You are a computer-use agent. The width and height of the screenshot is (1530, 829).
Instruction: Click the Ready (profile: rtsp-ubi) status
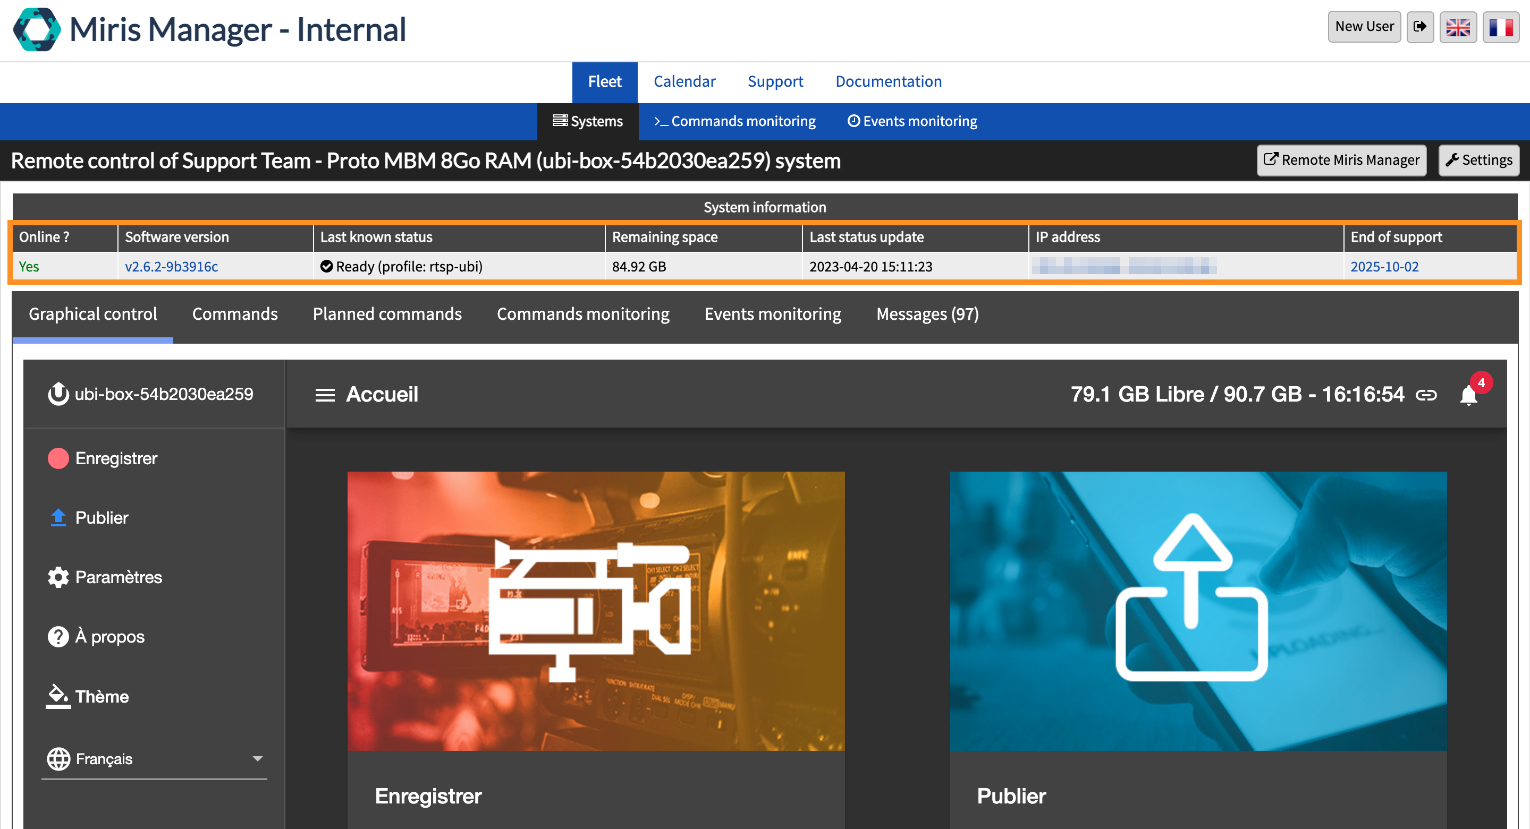[x=401, y=267]
